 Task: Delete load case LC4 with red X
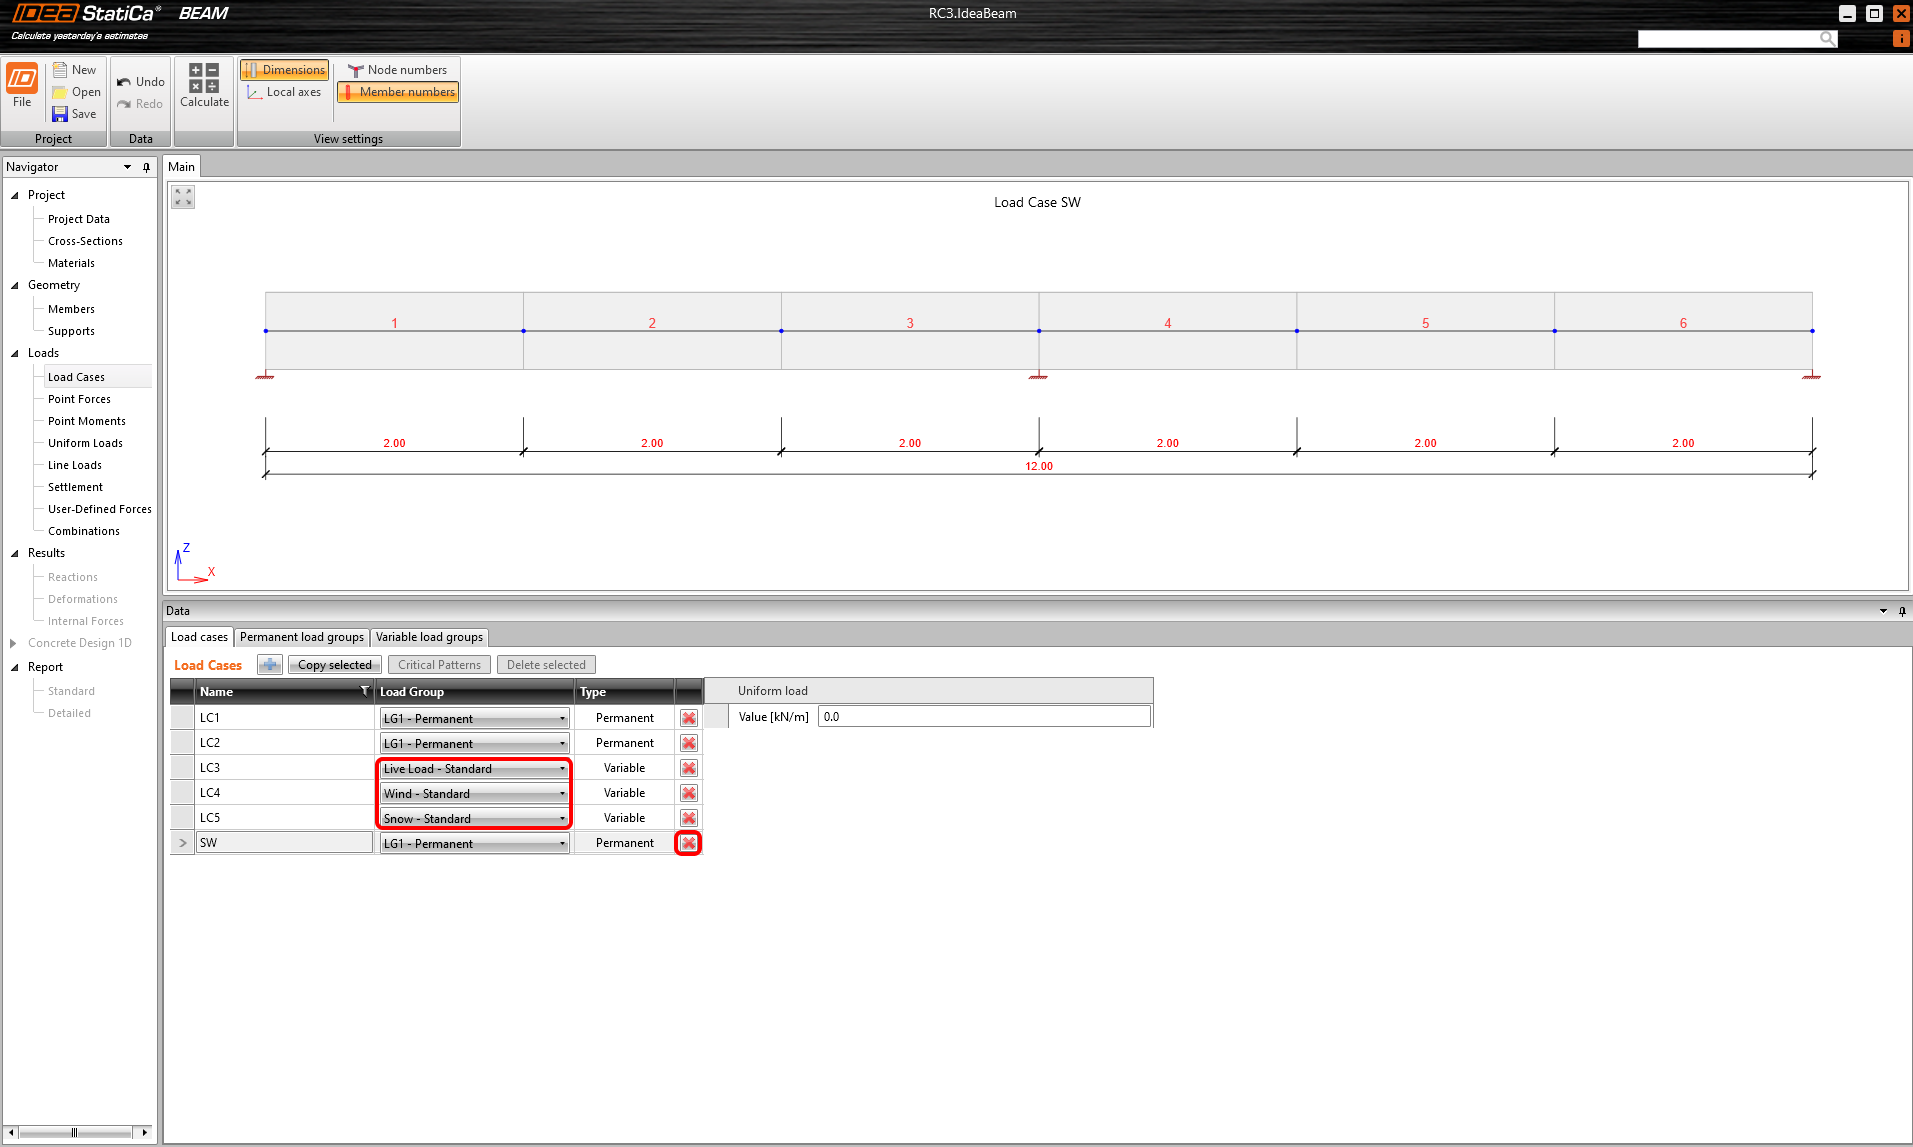click(689, 793)
